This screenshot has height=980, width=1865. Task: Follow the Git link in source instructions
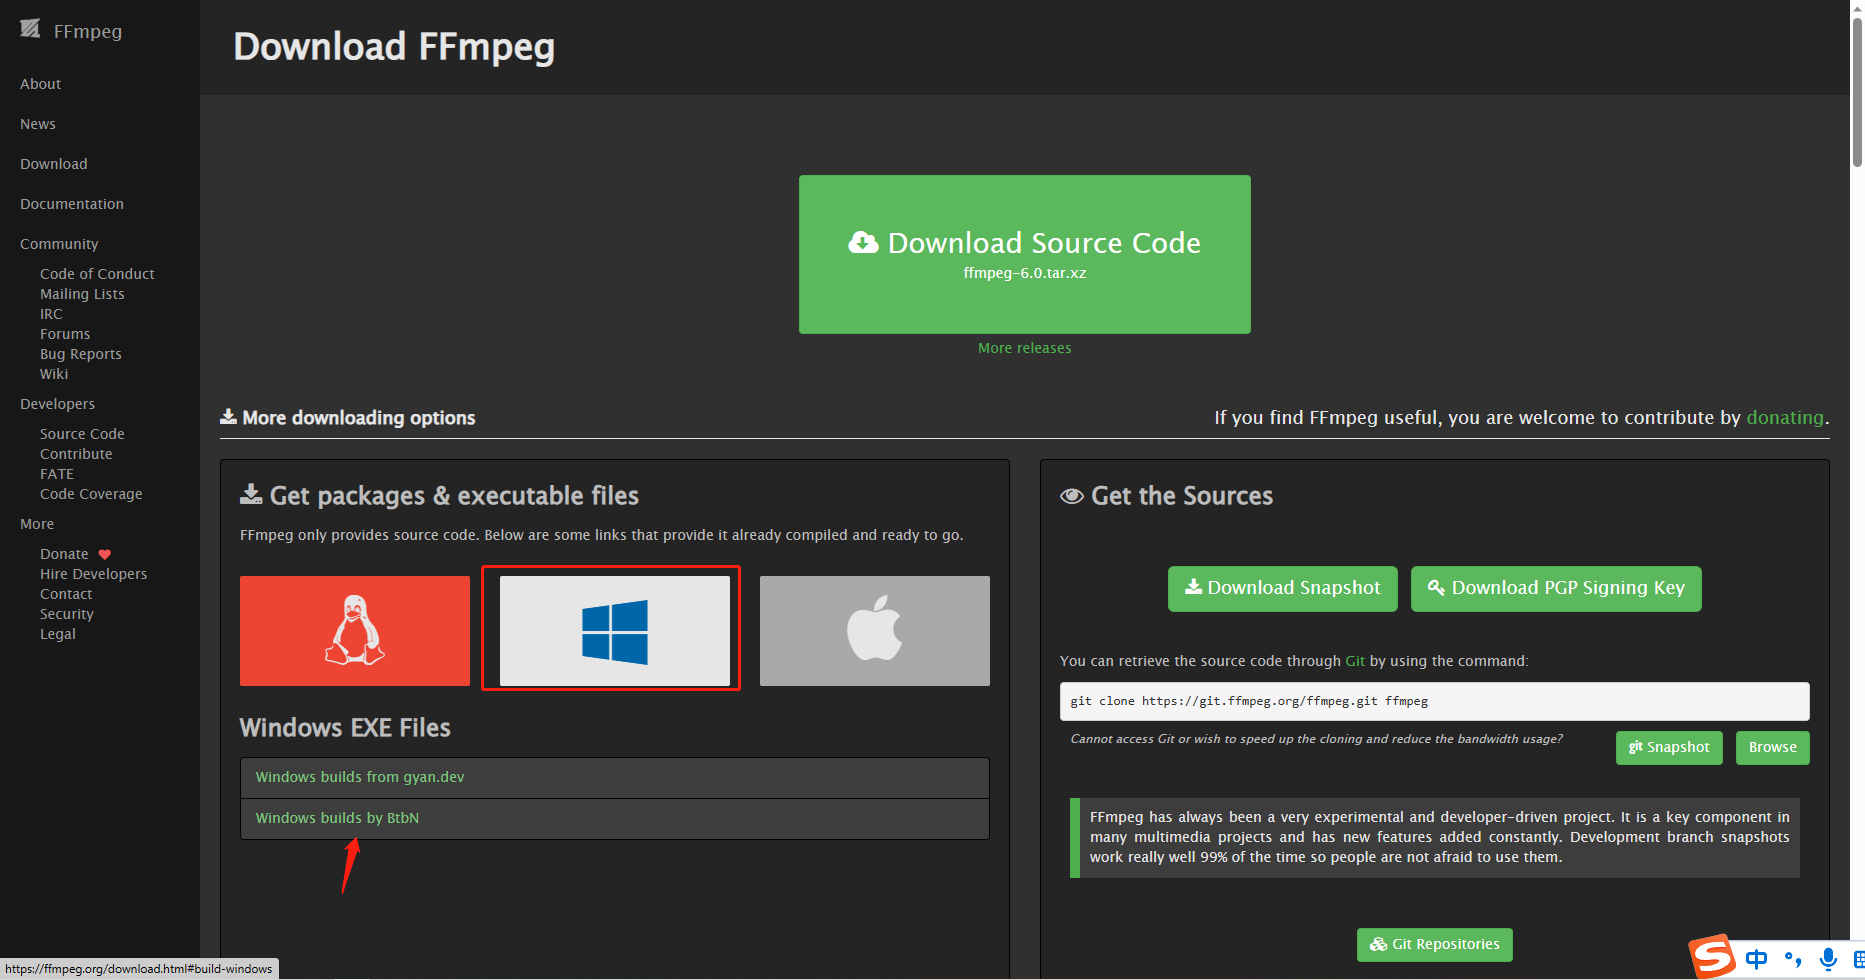(1355, 661)
